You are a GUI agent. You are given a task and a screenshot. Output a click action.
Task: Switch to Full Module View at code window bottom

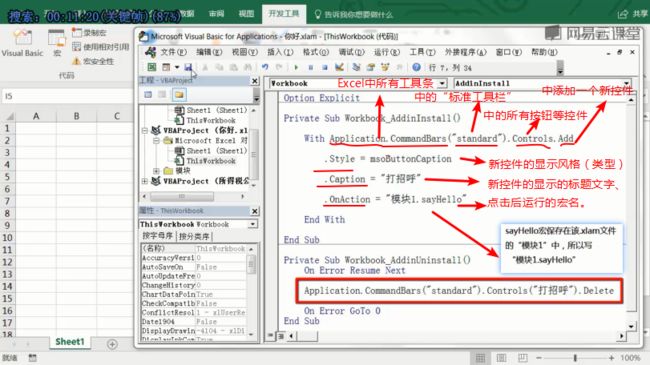[x=281, y=336]
